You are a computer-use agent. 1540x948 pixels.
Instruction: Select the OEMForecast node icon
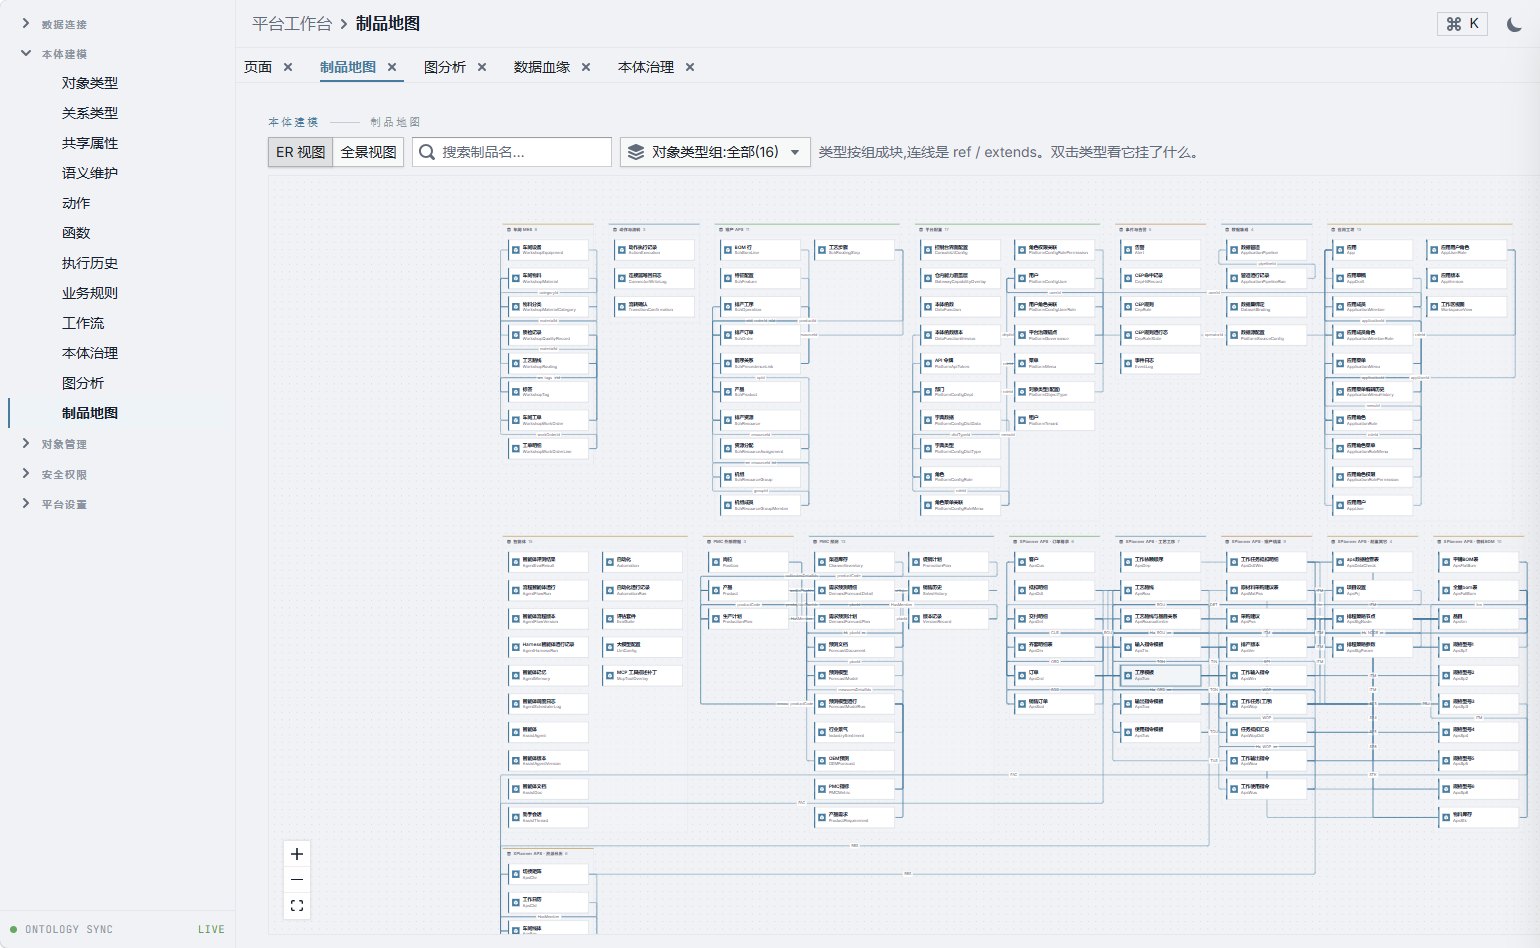[822, 760]
